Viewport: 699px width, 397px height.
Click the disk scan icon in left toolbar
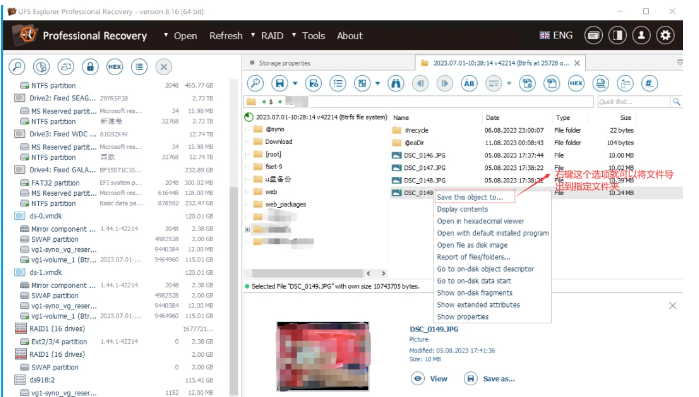pos(41,67)
